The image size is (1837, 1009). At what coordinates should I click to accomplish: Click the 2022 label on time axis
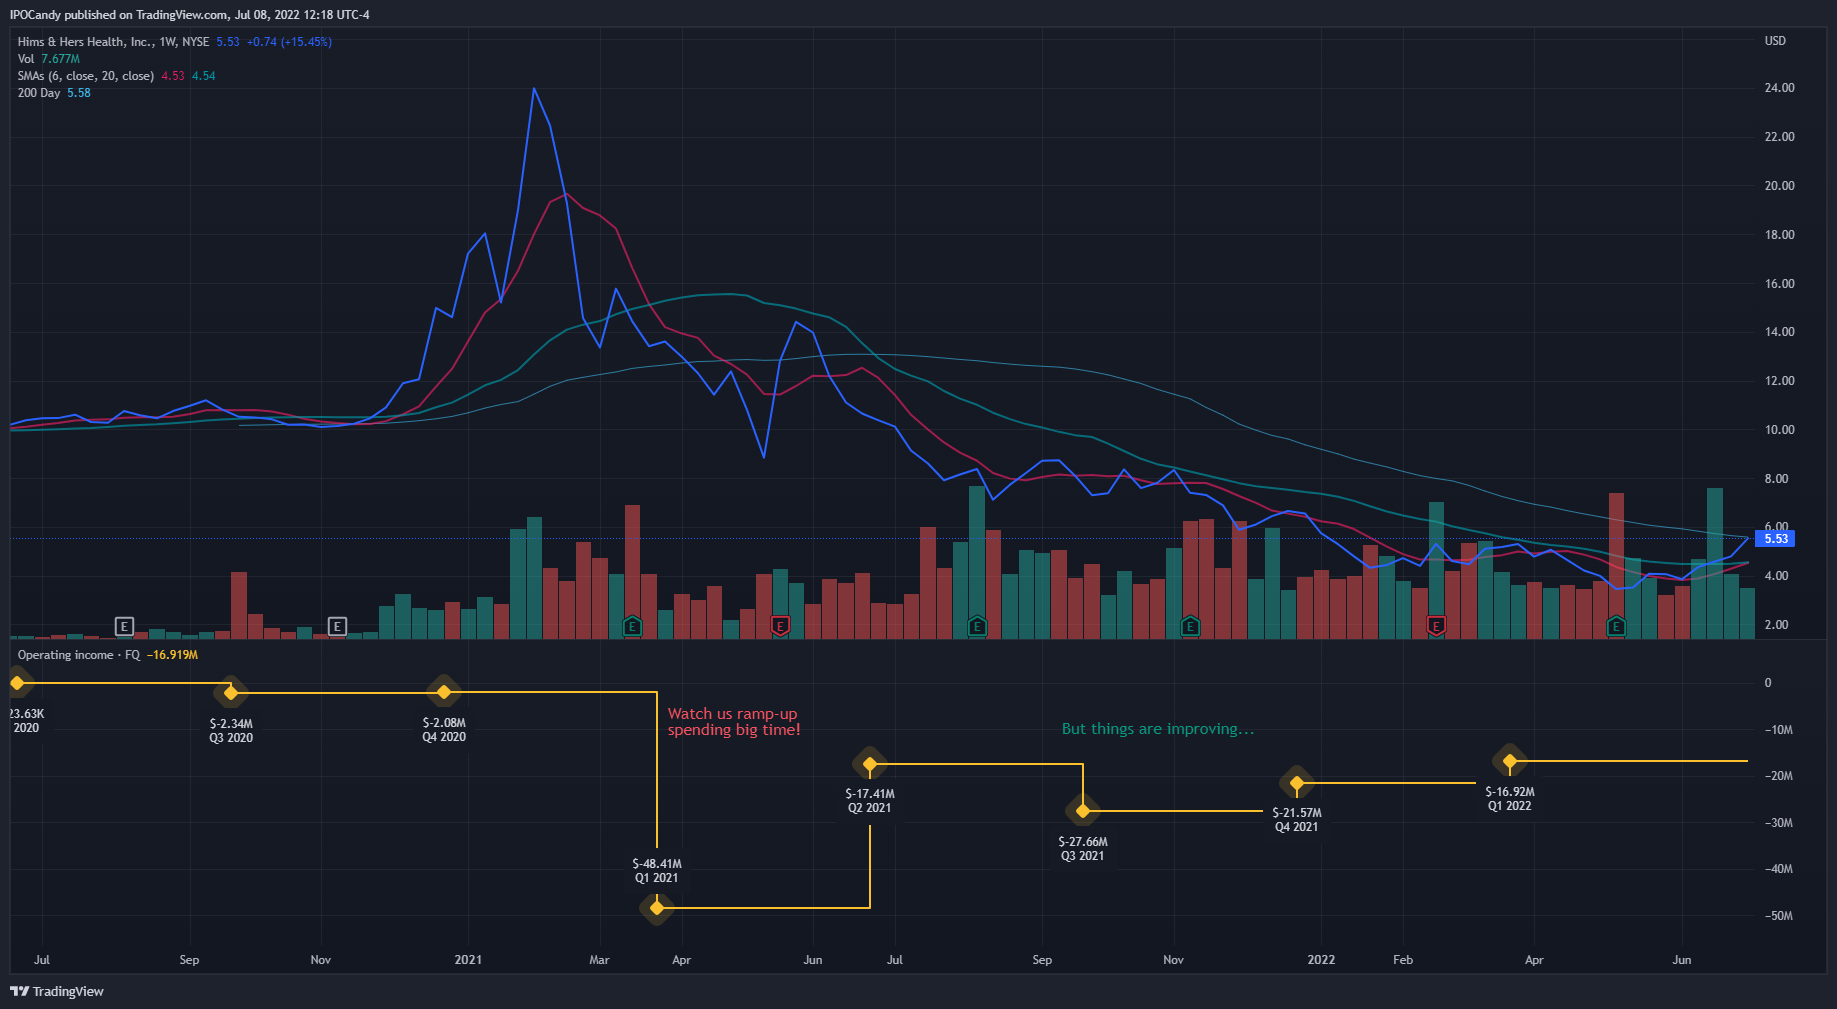coord(1321,960)
